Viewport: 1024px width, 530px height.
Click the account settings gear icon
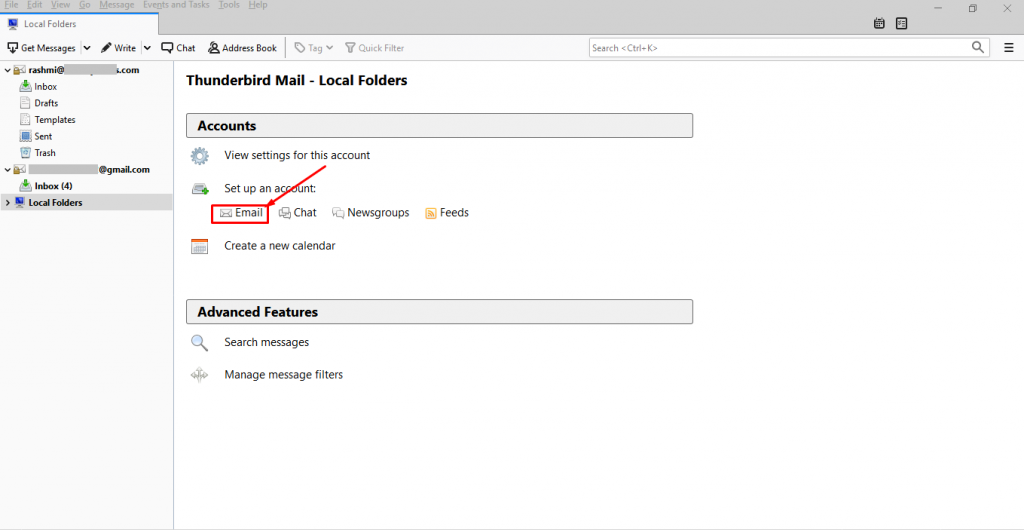pos(199,156)
